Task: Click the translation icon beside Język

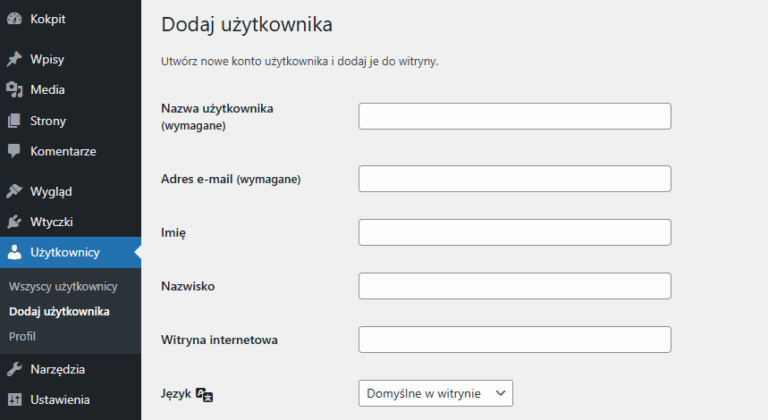Action: (205, 394)
